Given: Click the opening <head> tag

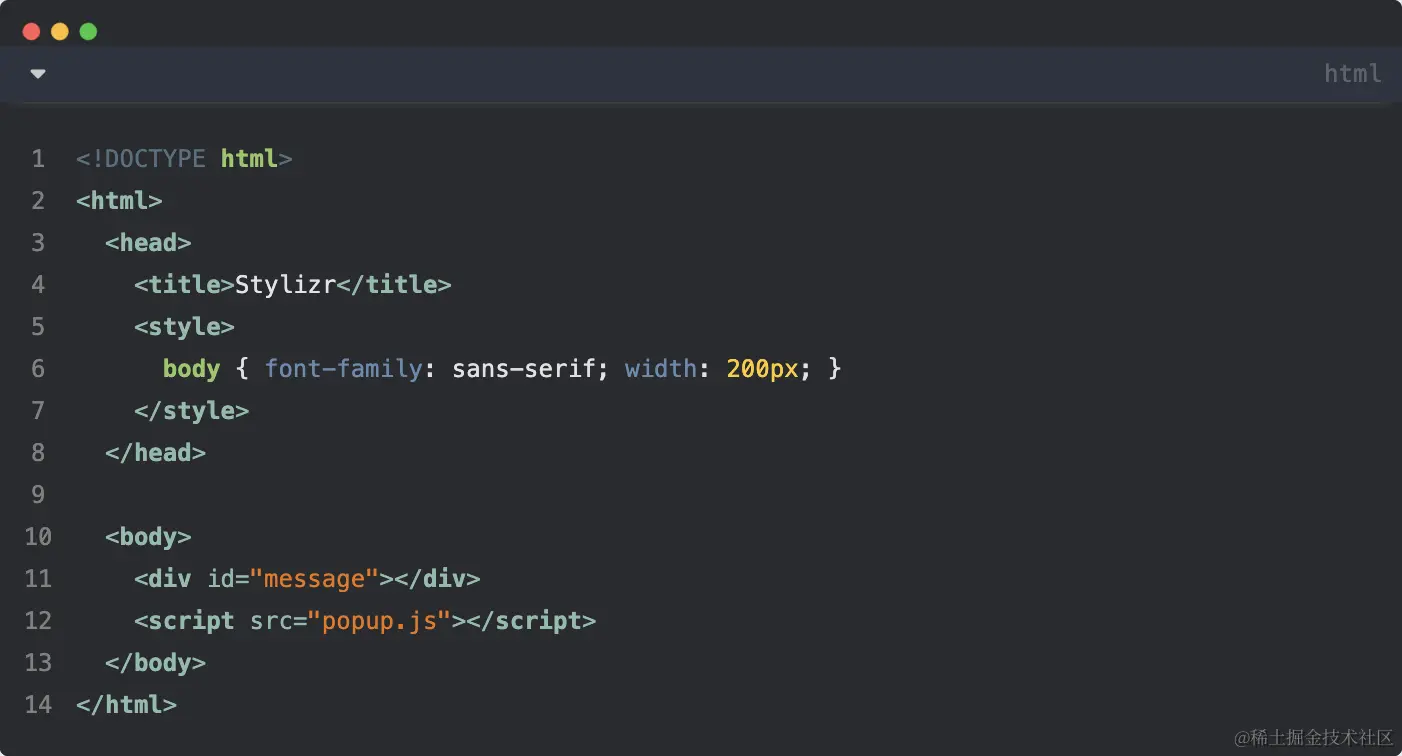Looking at the screenshot, I should 148,243.
